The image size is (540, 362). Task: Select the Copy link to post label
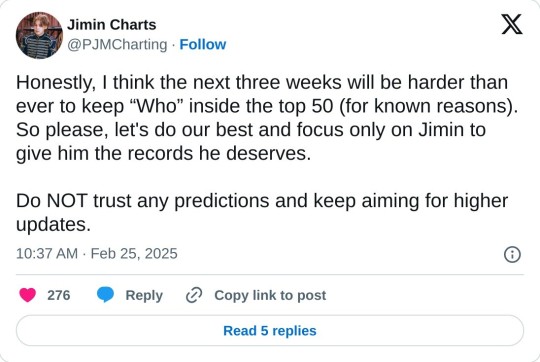(270, 296)
